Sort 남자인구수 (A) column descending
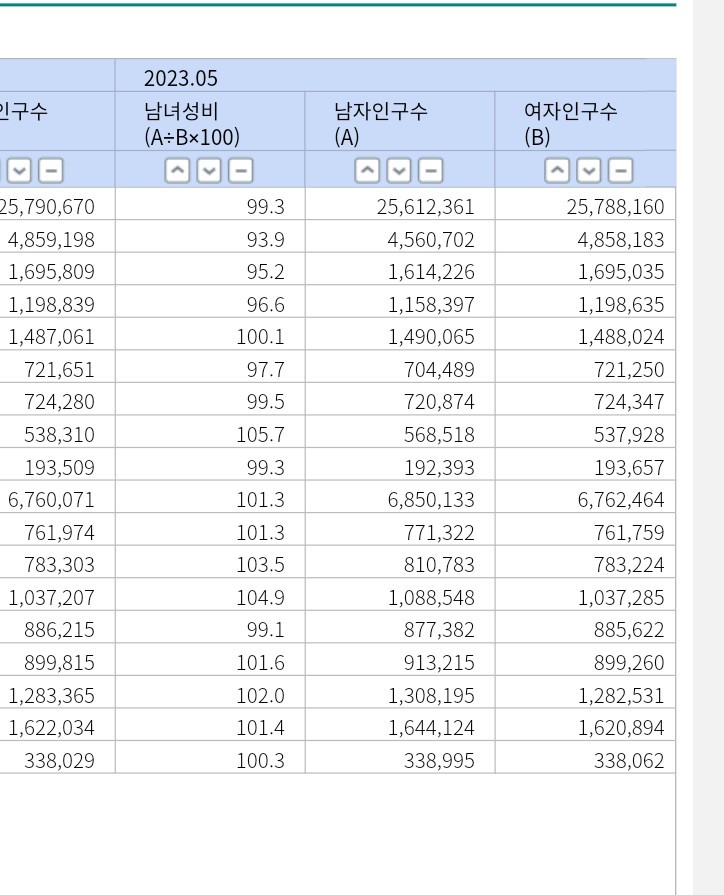This screenshot has width=724, height=895. (399, 171)
